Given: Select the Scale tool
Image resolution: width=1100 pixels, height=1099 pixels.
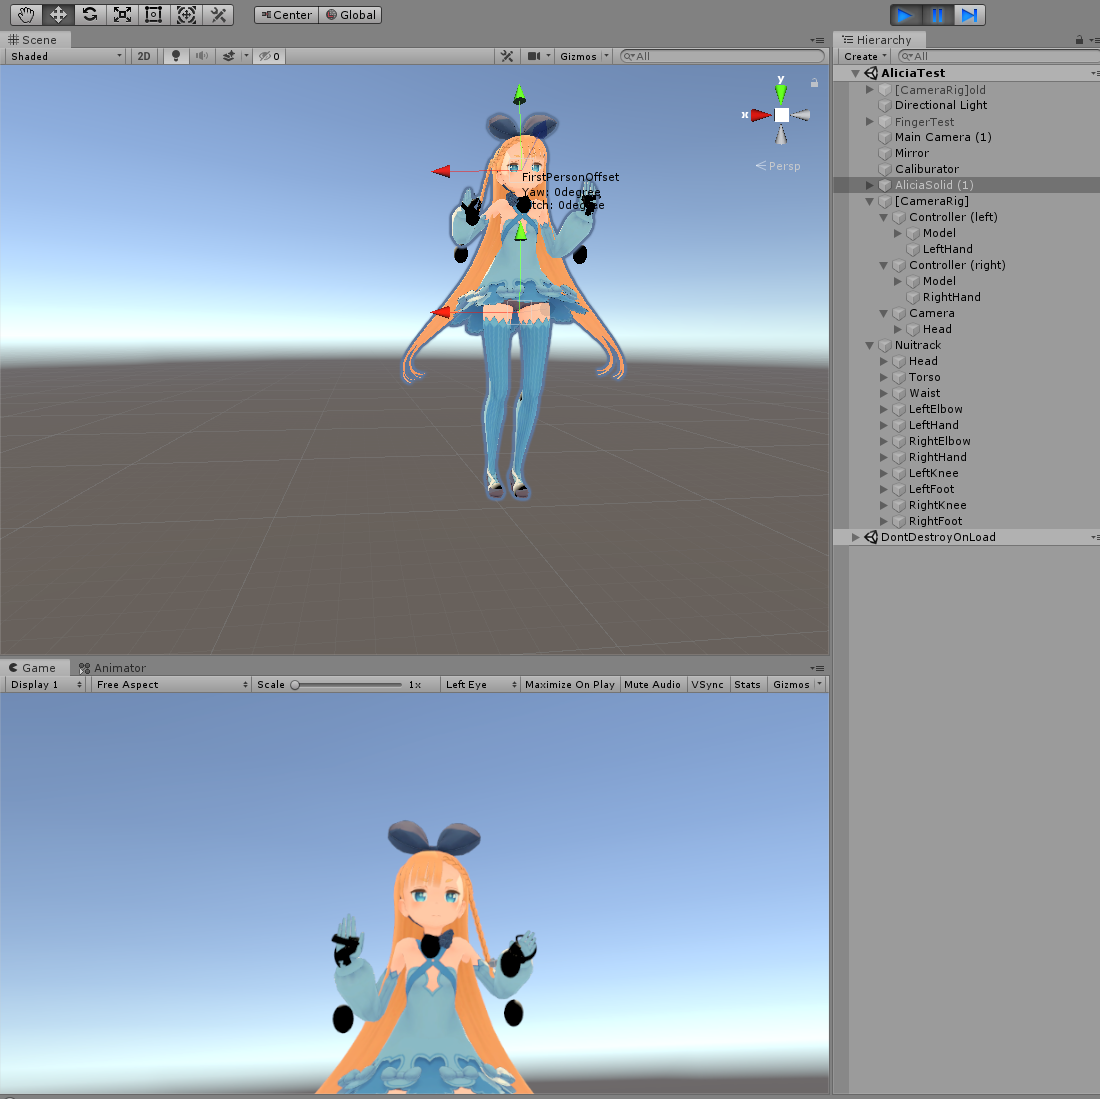Looking at the screenshot, I should tap(122, 15).
